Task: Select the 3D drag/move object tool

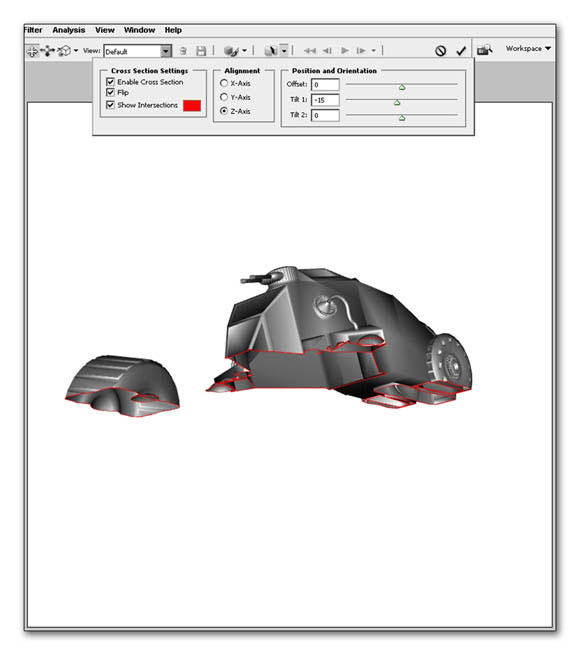Action: 48,51
